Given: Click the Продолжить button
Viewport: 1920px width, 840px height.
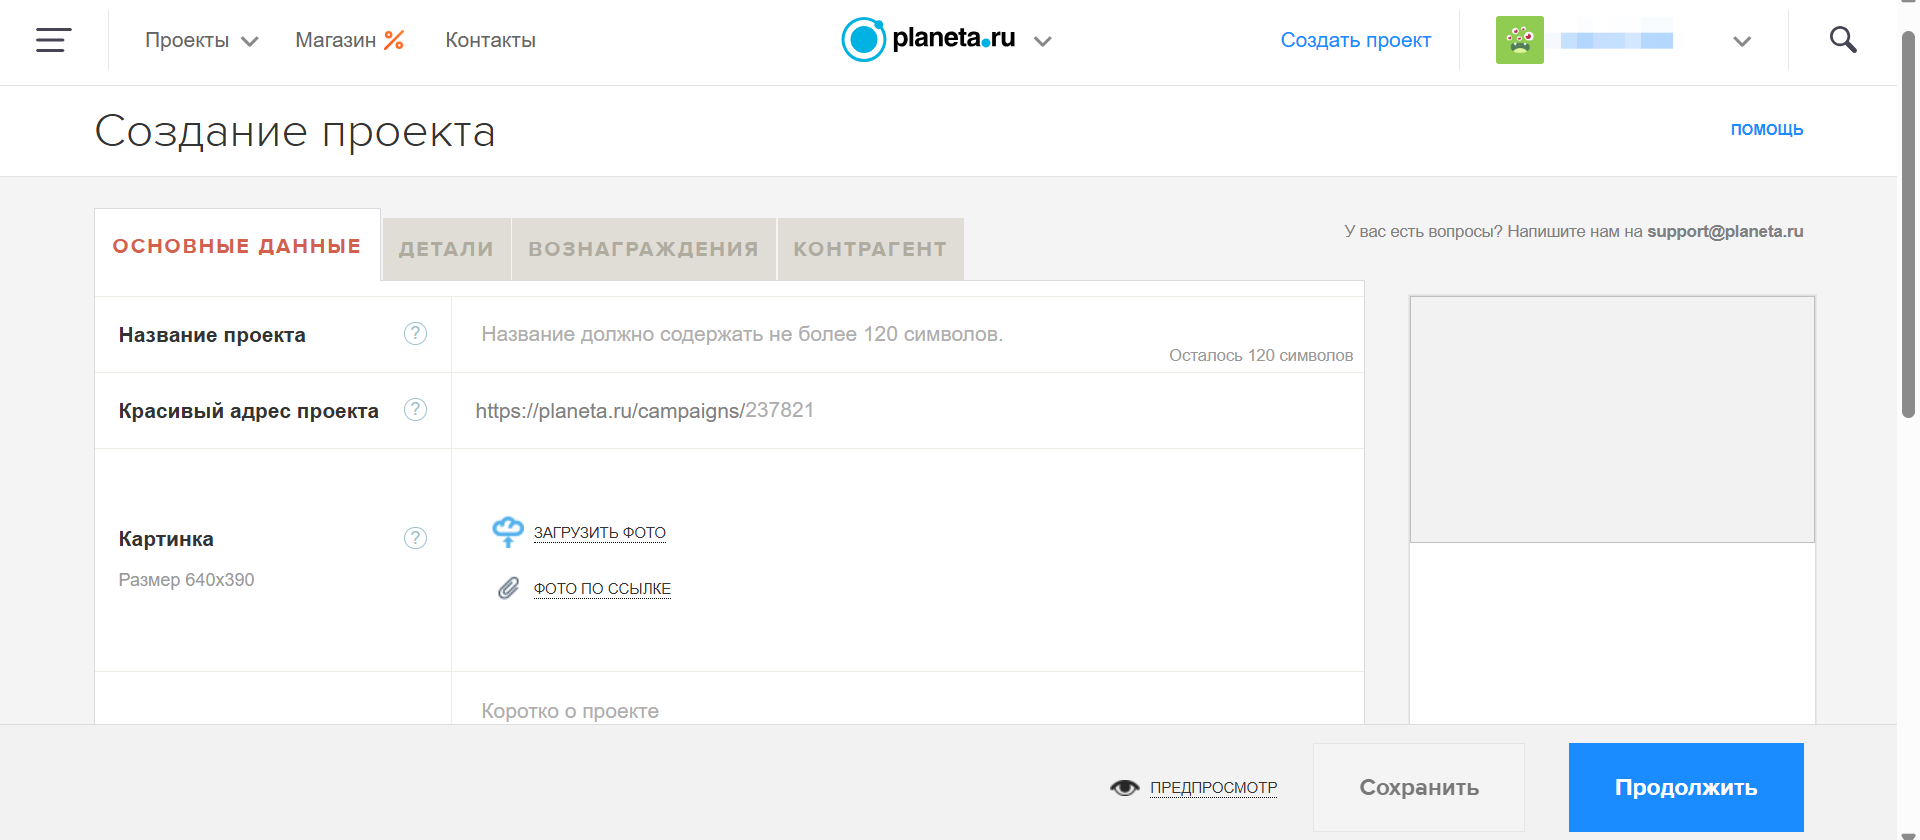Looking at the screenshot, I should coord(1685,787).
